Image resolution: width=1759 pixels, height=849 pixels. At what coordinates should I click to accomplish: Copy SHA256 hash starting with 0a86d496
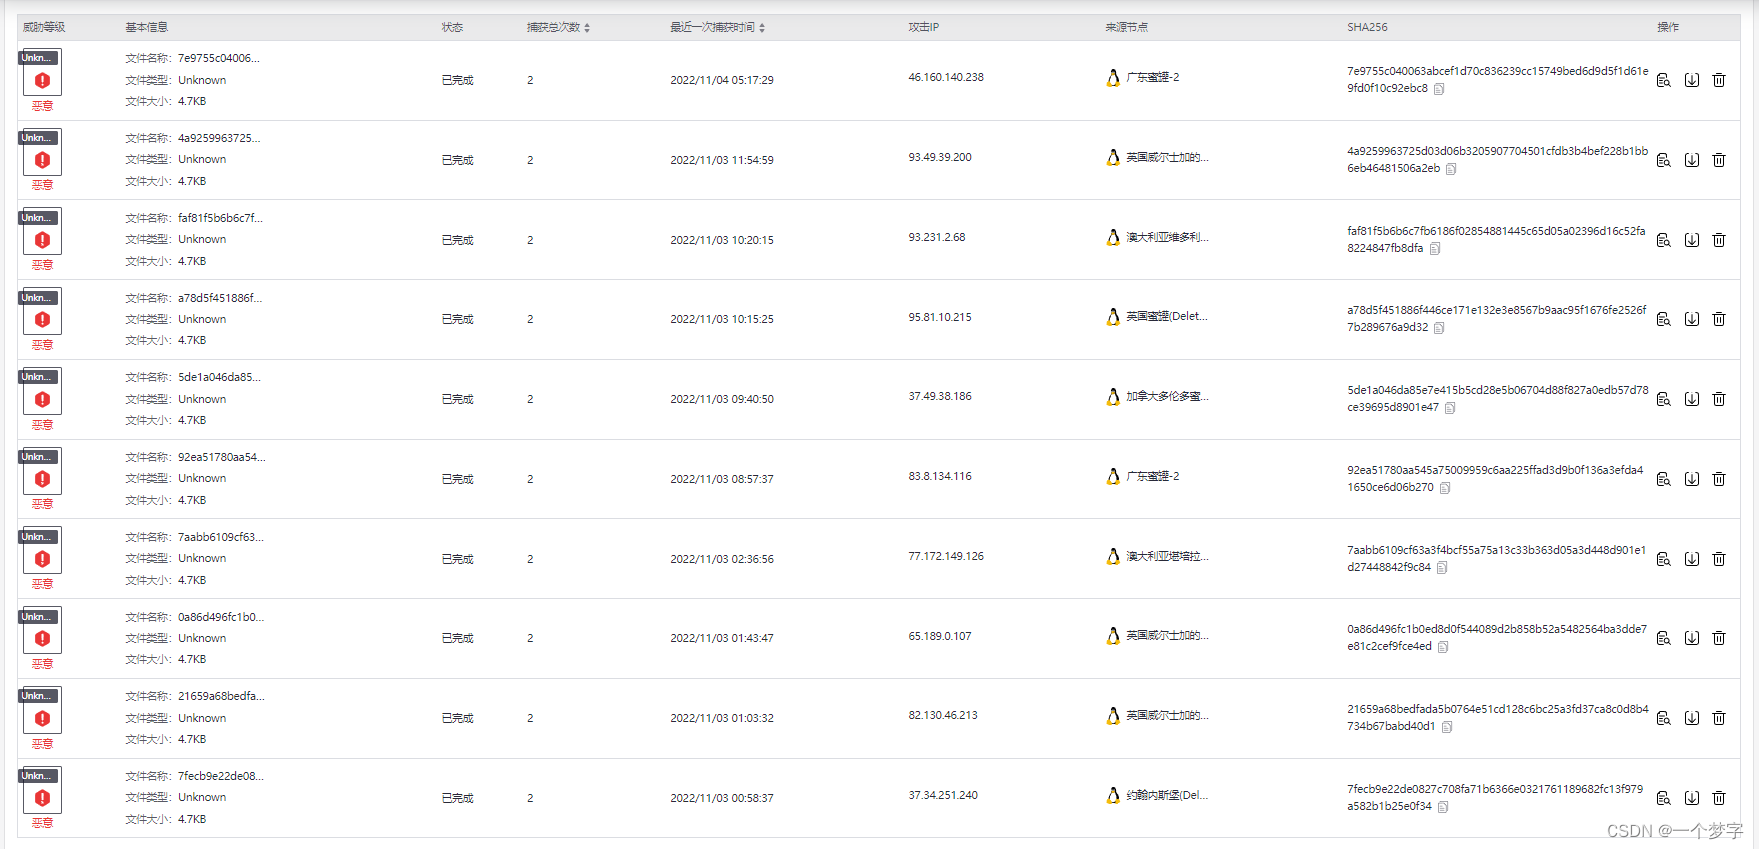click(x=1443, y=647)
